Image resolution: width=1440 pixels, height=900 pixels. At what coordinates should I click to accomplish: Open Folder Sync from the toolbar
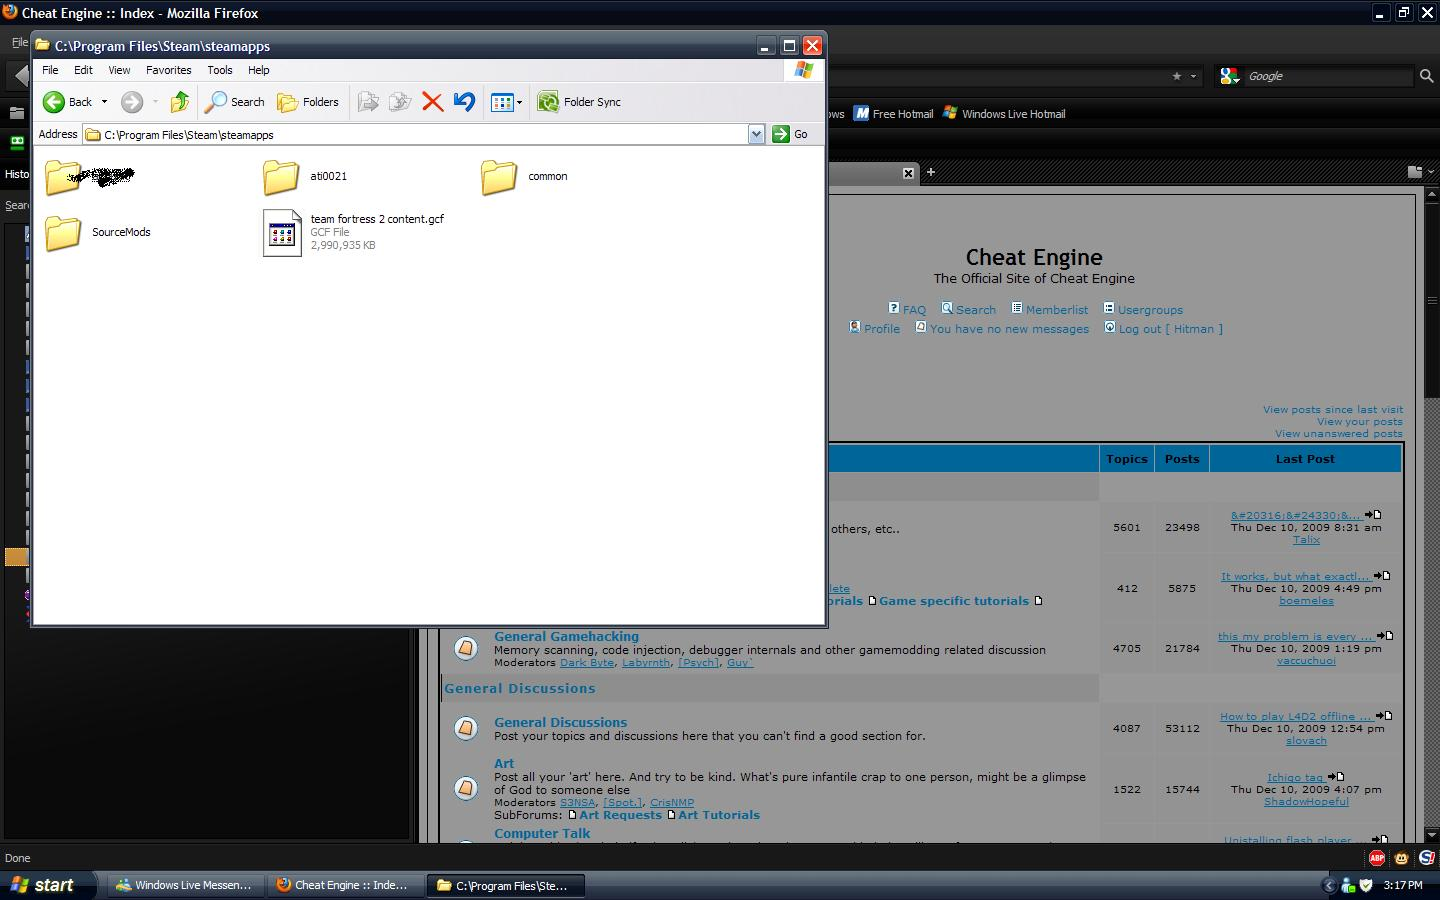tap(580, 102)
